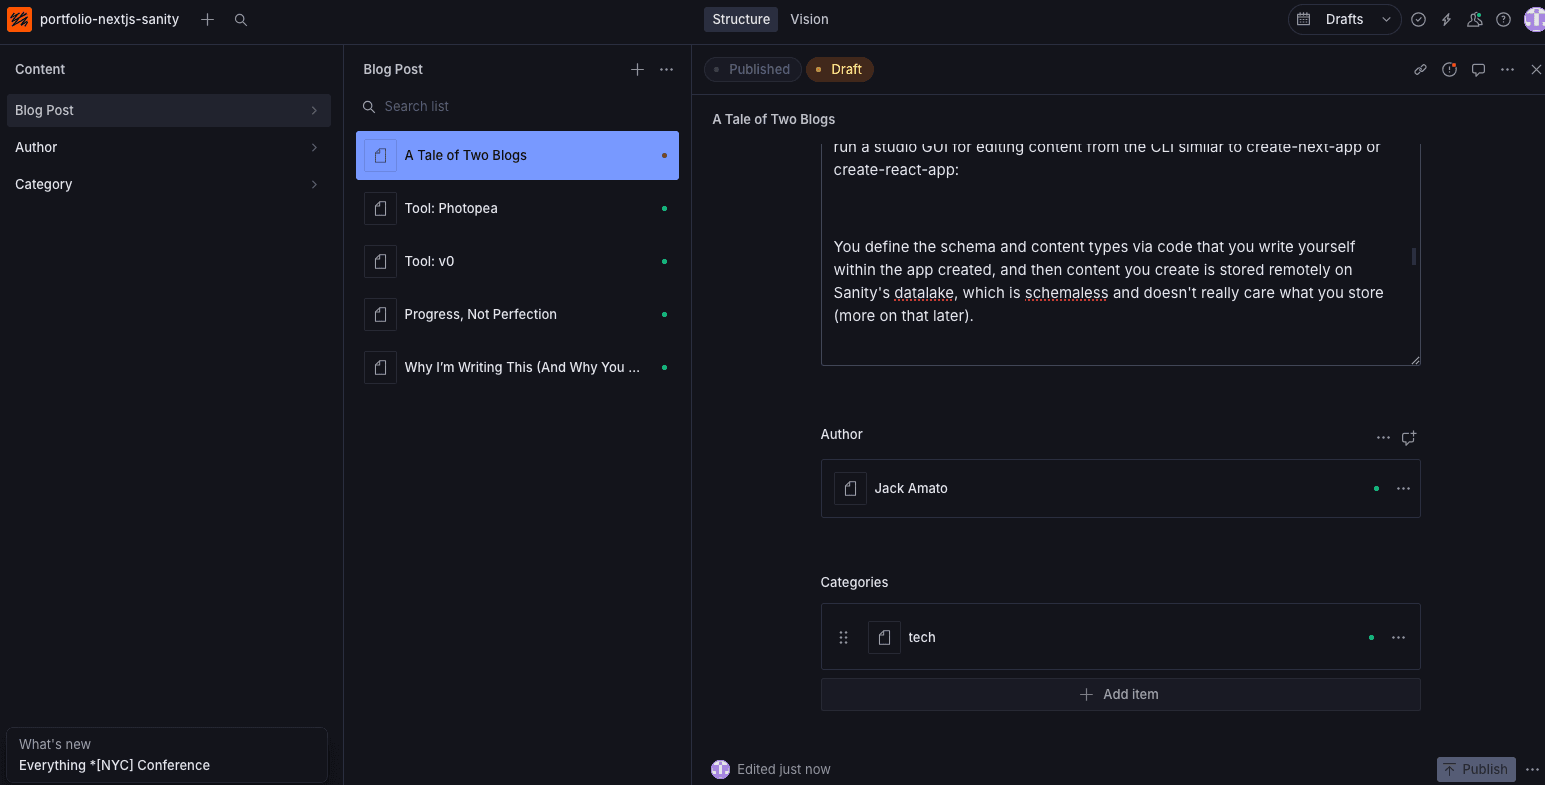
Task: Select the Draft version chip
Action: click(x=839, y=70)
